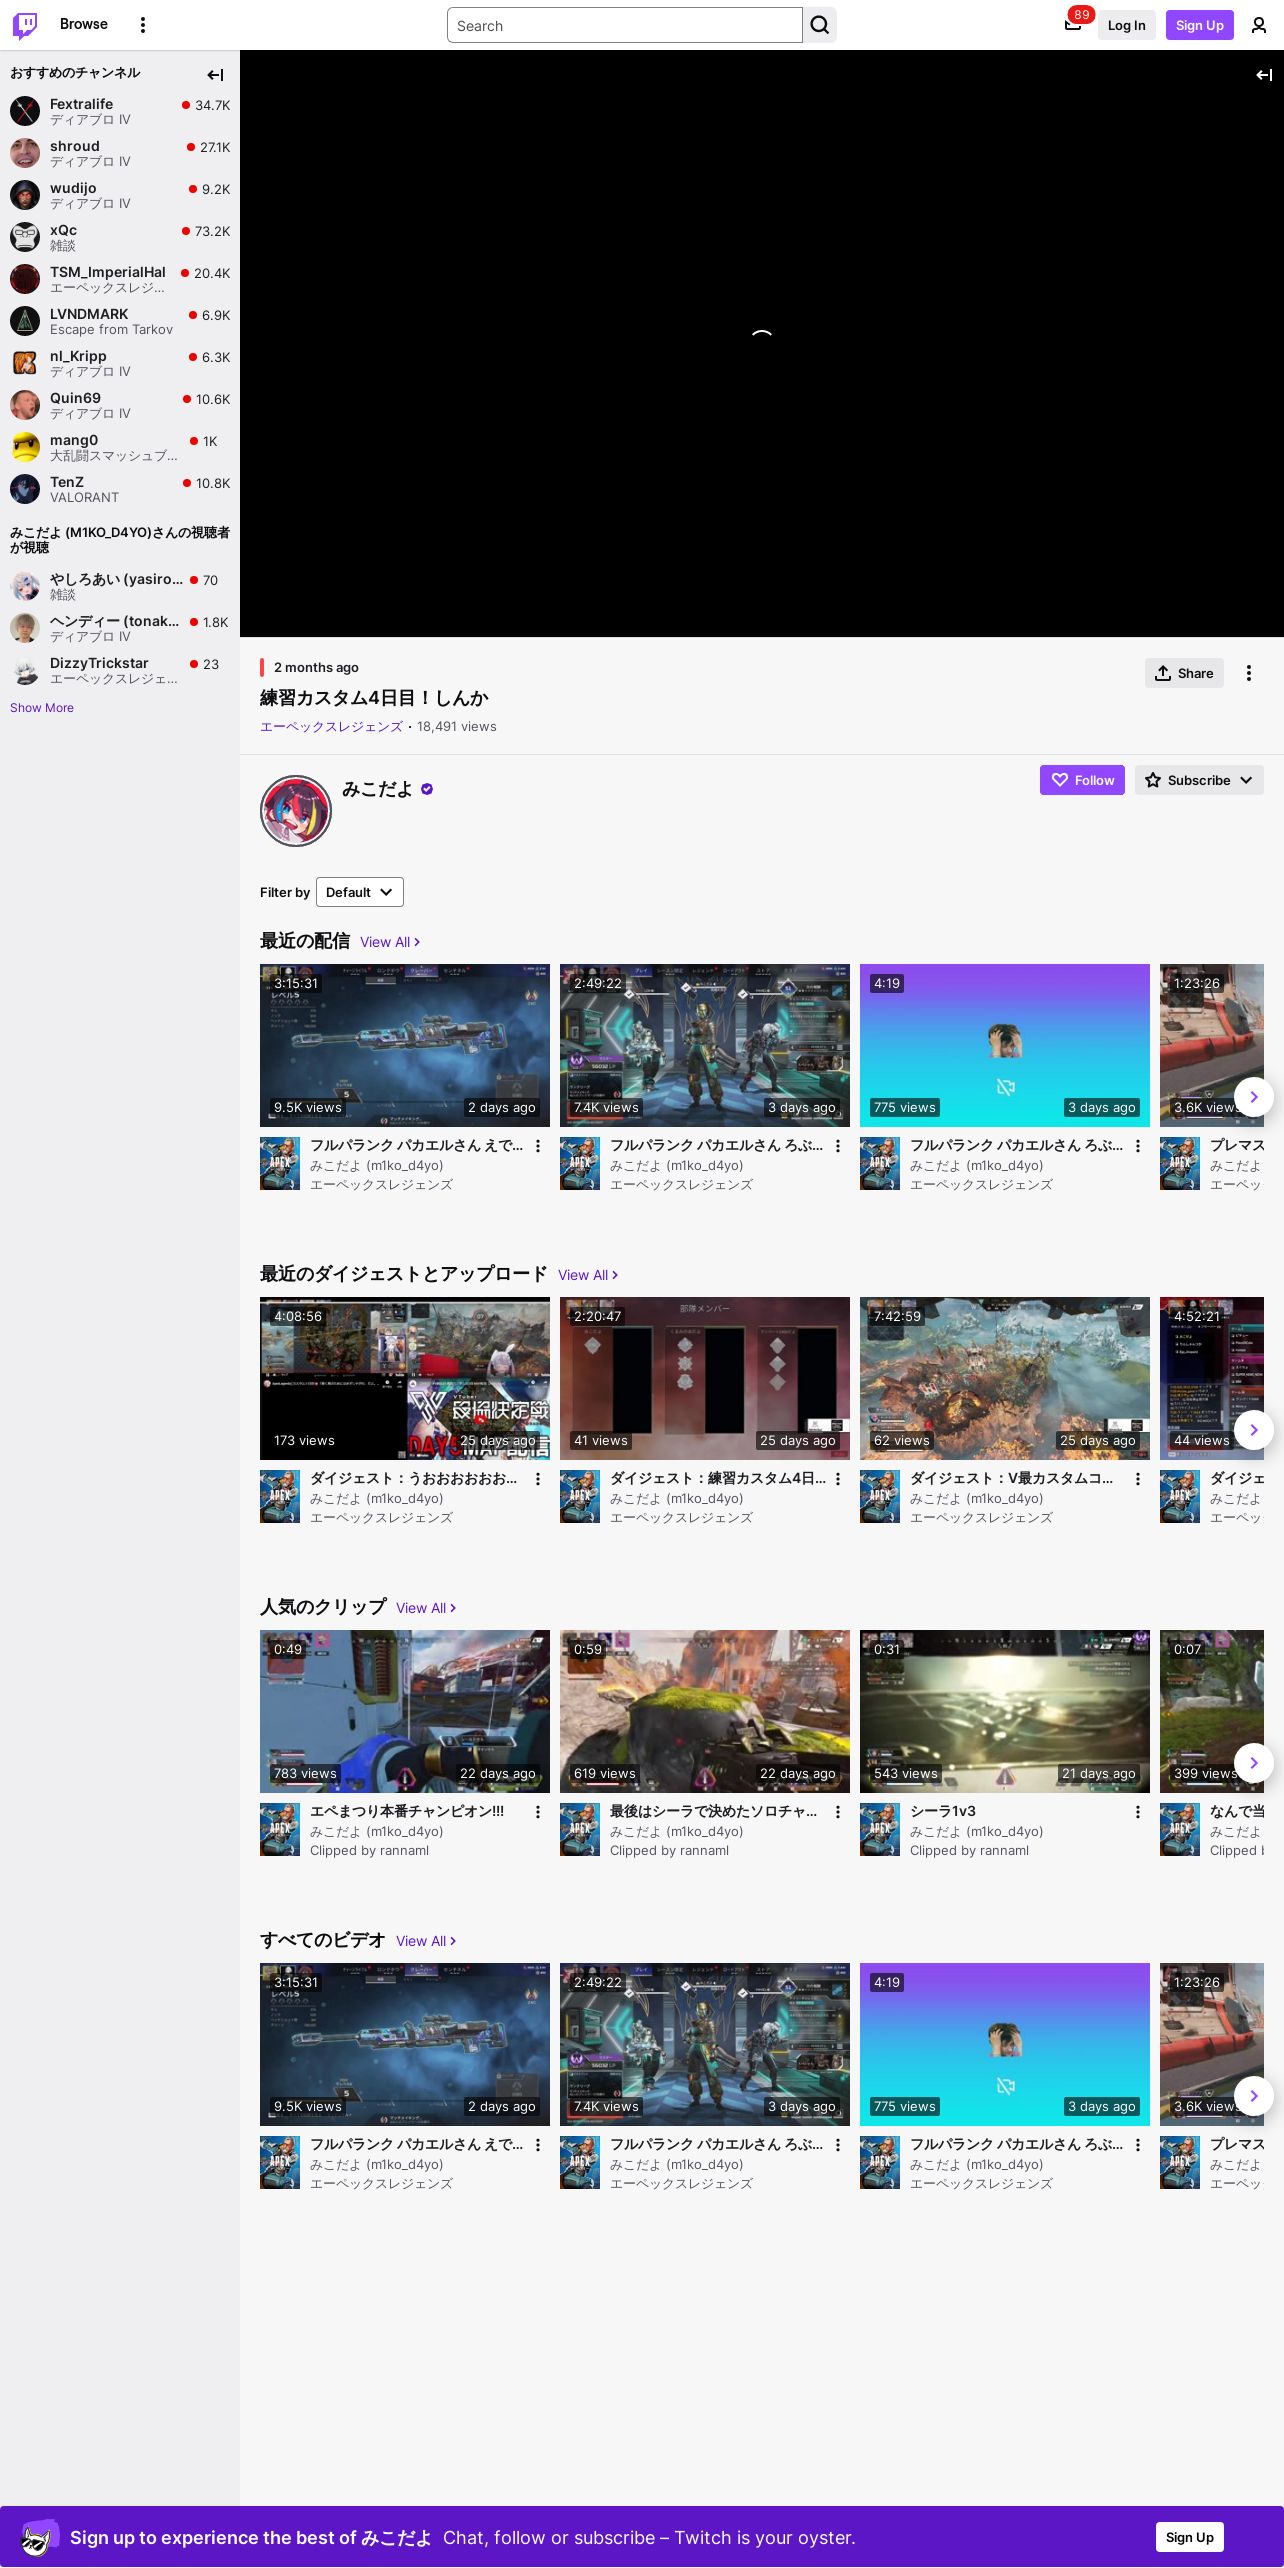Click Apex game icon under シーラ1v3 clip
The height and width of the screenshot is (2568, 1284).
(x=880, y=1830)
